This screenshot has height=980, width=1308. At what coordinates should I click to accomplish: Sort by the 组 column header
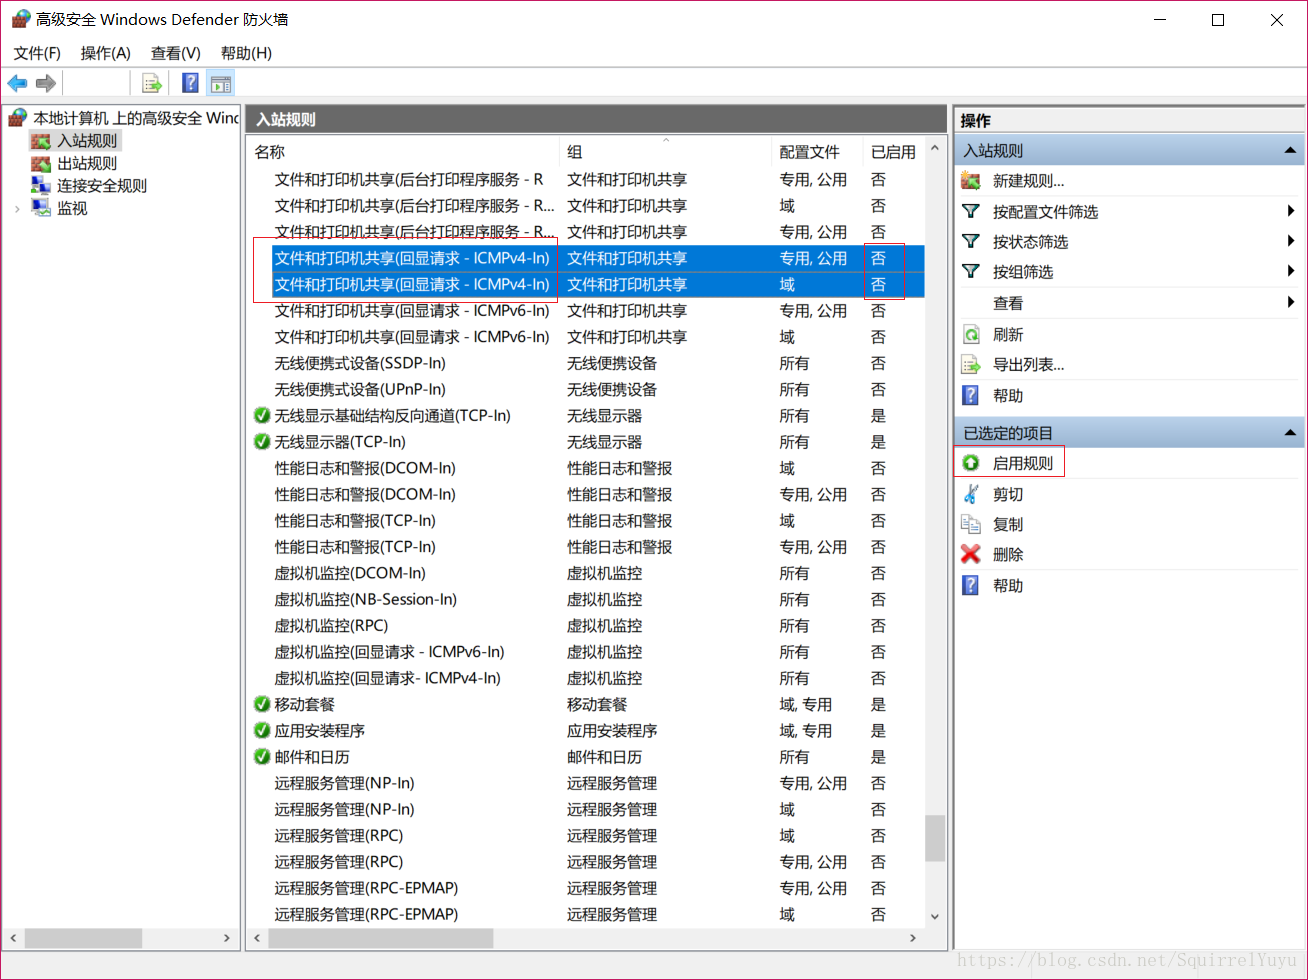coord(666,152)
